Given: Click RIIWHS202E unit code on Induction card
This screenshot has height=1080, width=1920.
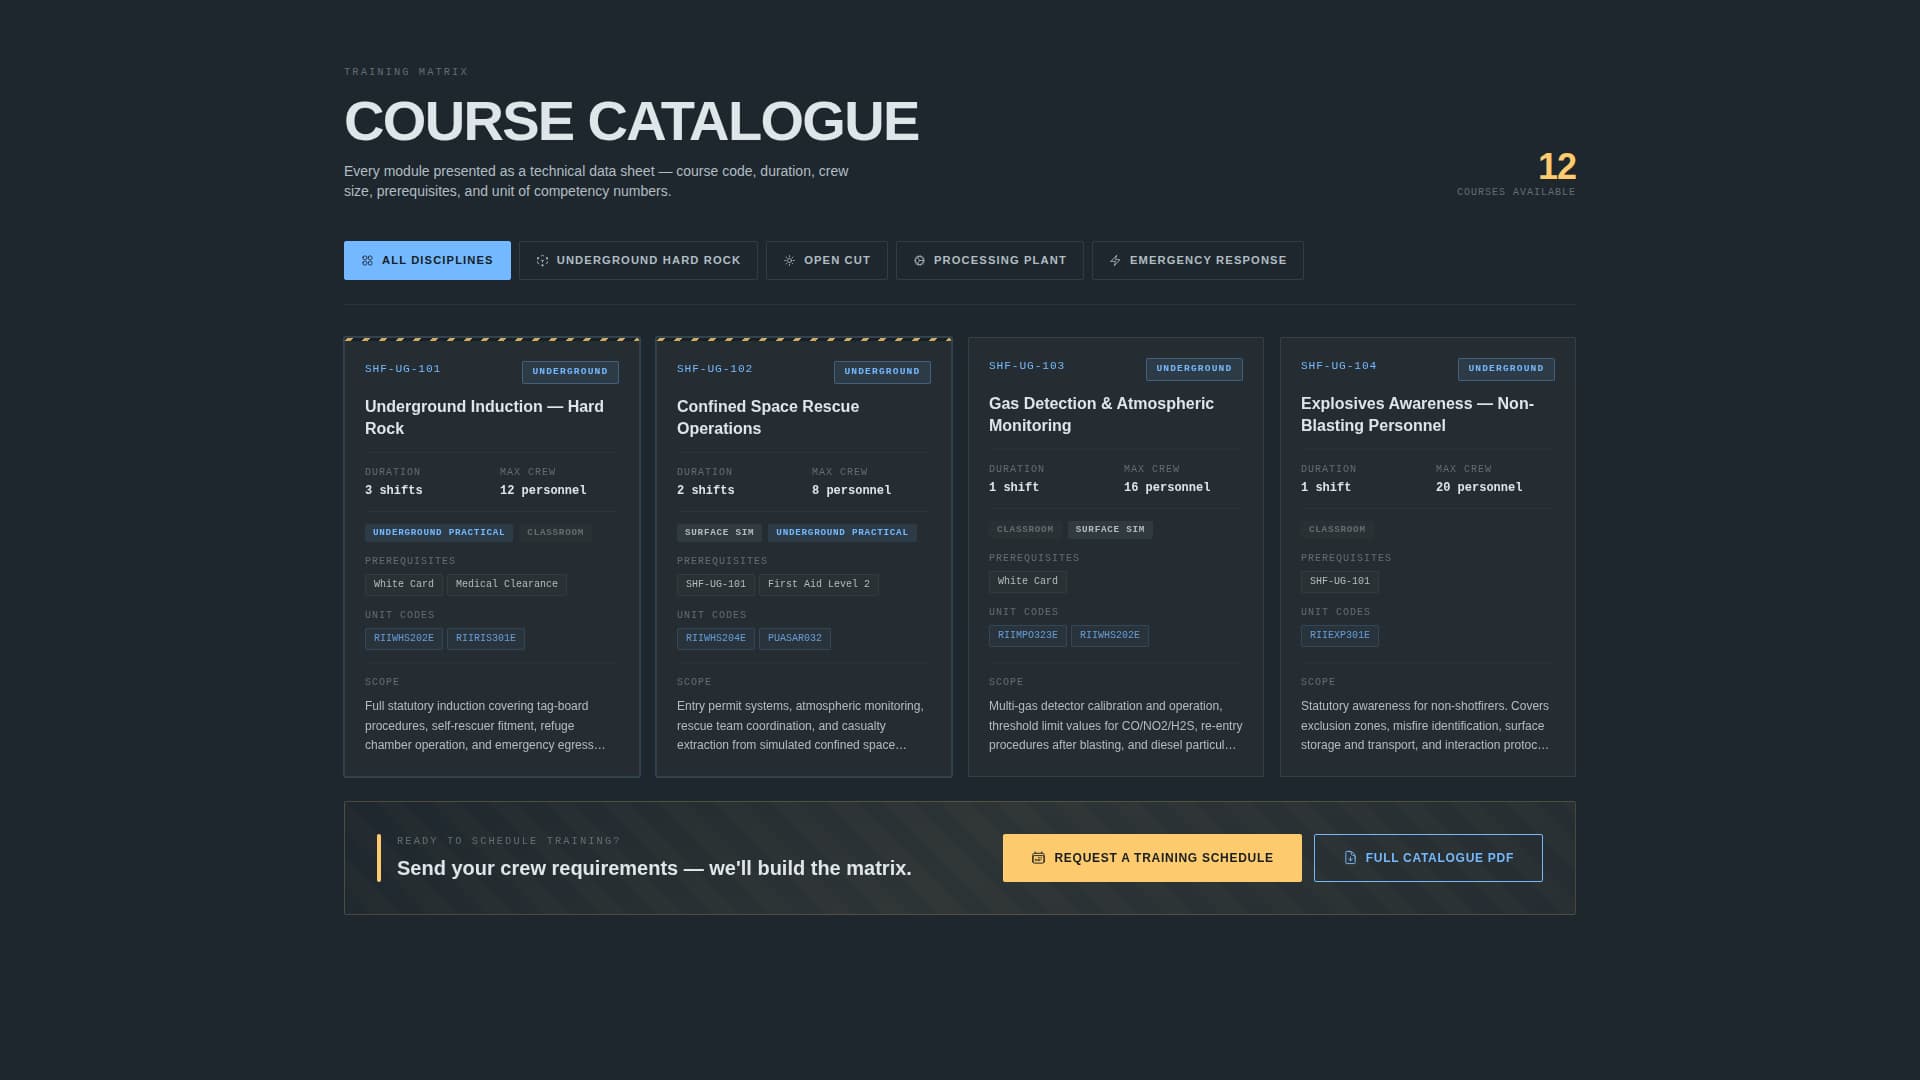Looking at the screenshot, I should pyautogui.click(x=404, y=639).
